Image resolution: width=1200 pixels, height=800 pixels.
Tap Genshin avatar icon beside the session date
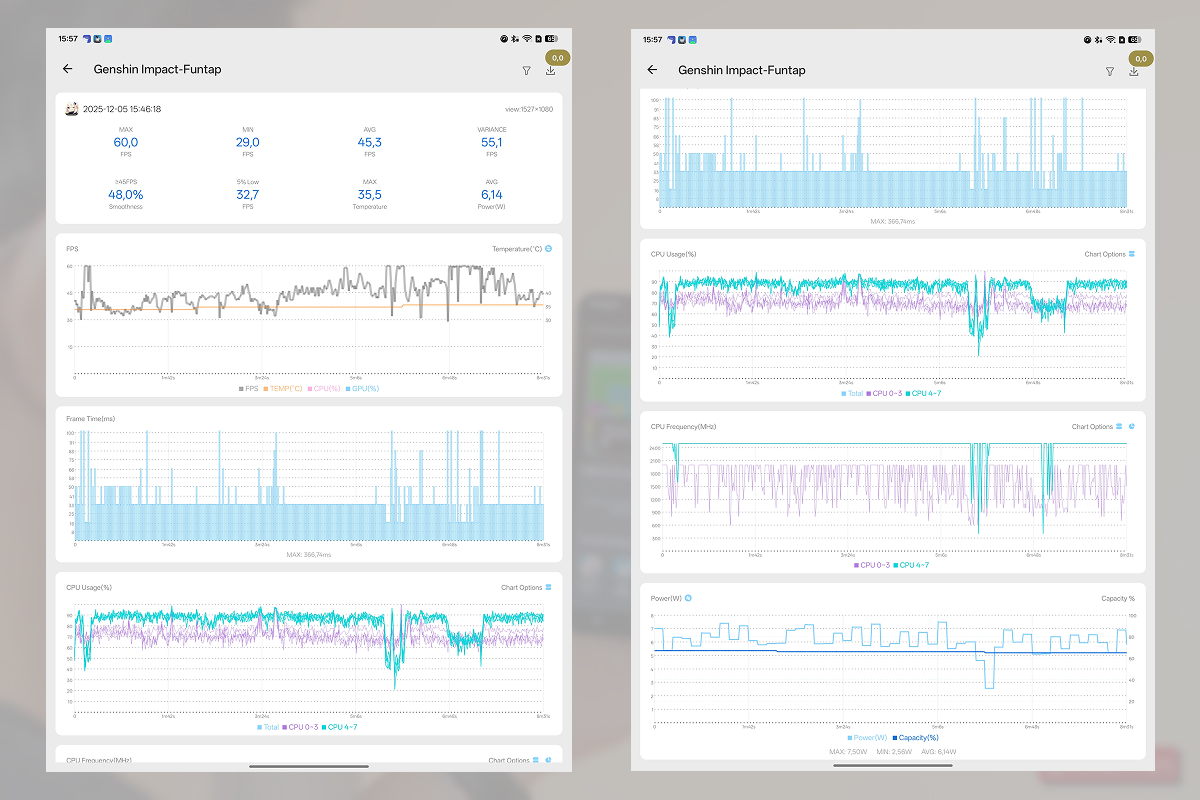[x=72, y=109]
